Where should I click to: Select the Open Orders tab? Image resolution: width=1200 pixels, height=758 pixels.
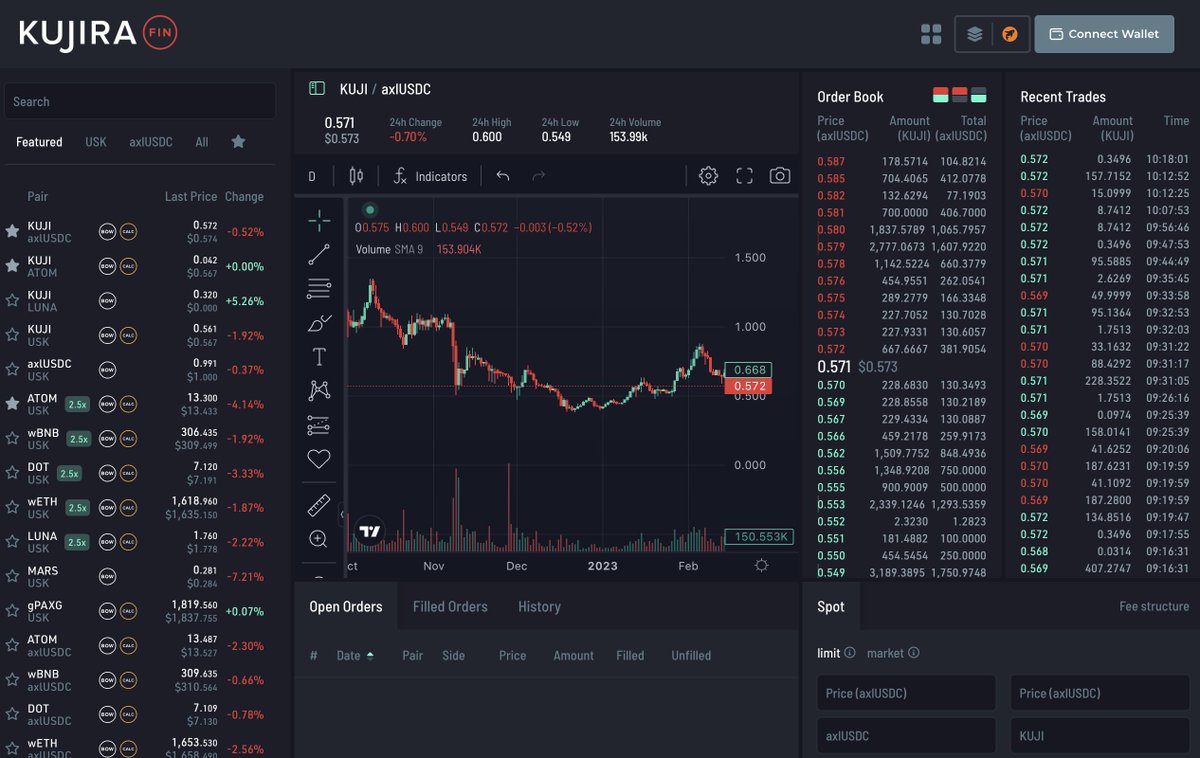pyautogui.click(x=346, y=607)
